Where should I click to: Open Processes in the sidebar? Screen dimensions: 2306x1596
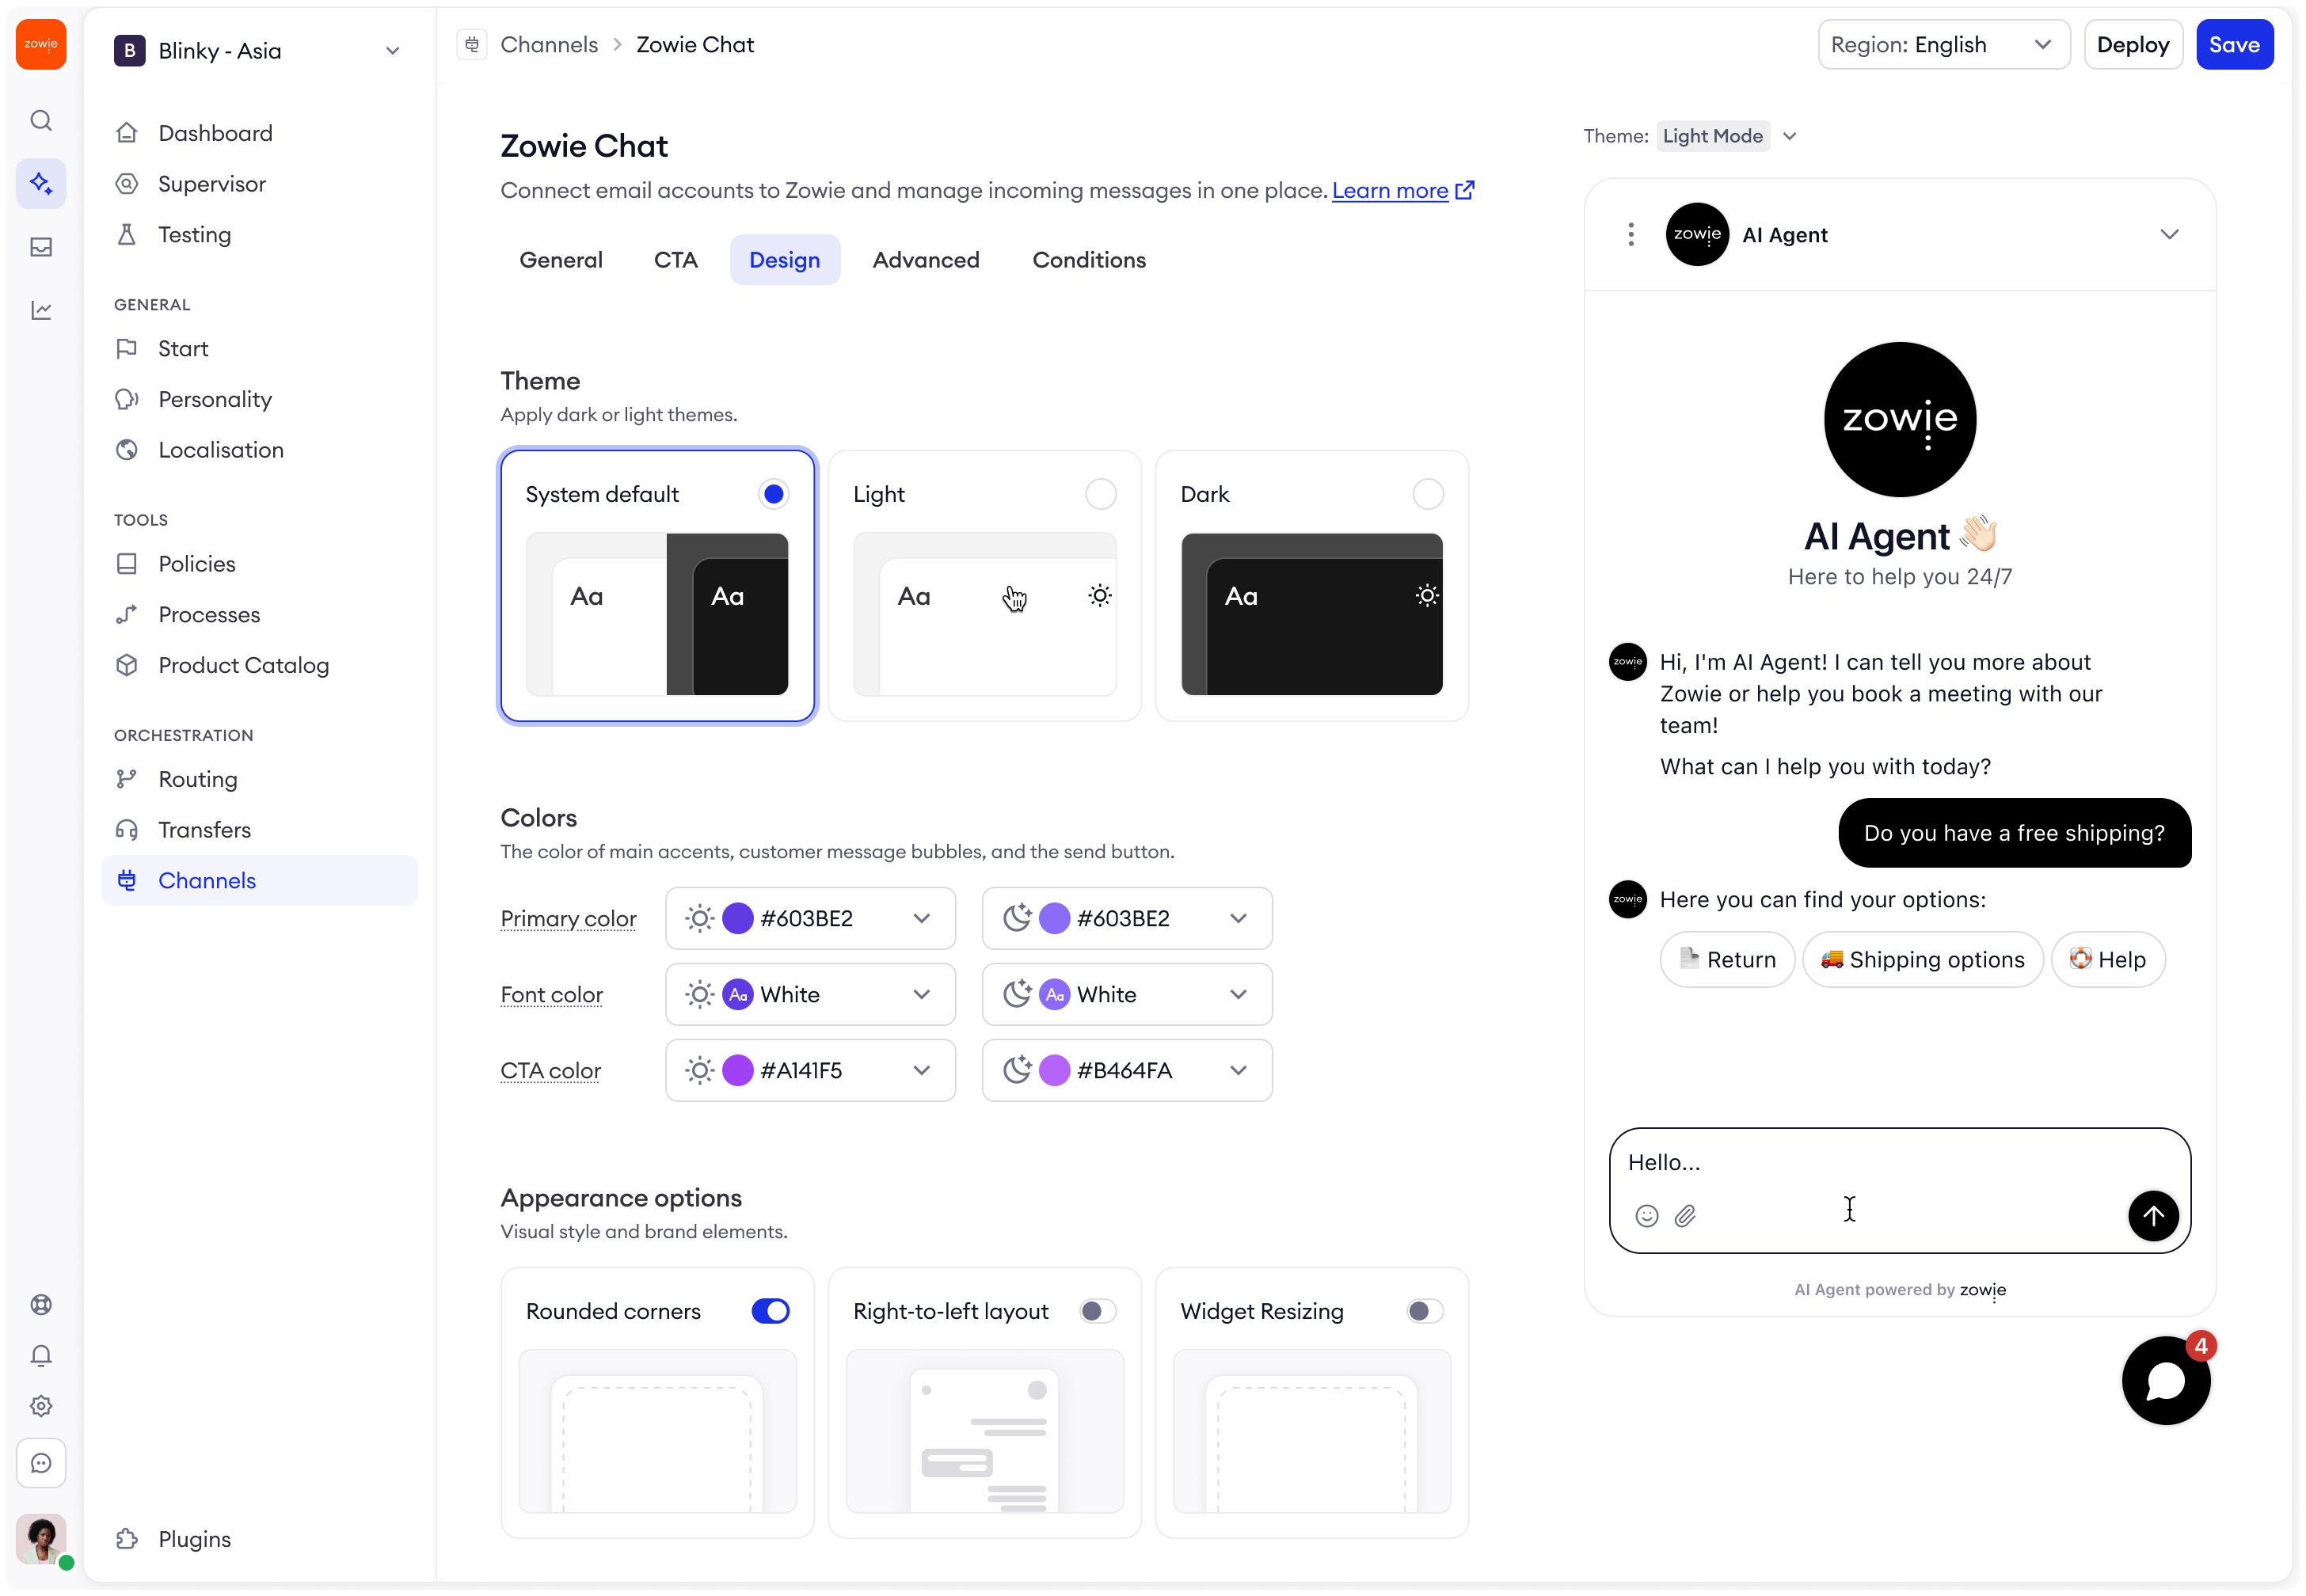(260, 615)
